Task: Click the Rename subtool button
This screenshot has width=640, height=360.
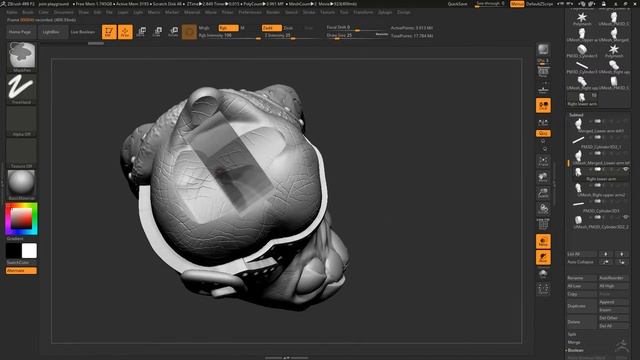Action: pyautogui.click(x=582, y=278)
